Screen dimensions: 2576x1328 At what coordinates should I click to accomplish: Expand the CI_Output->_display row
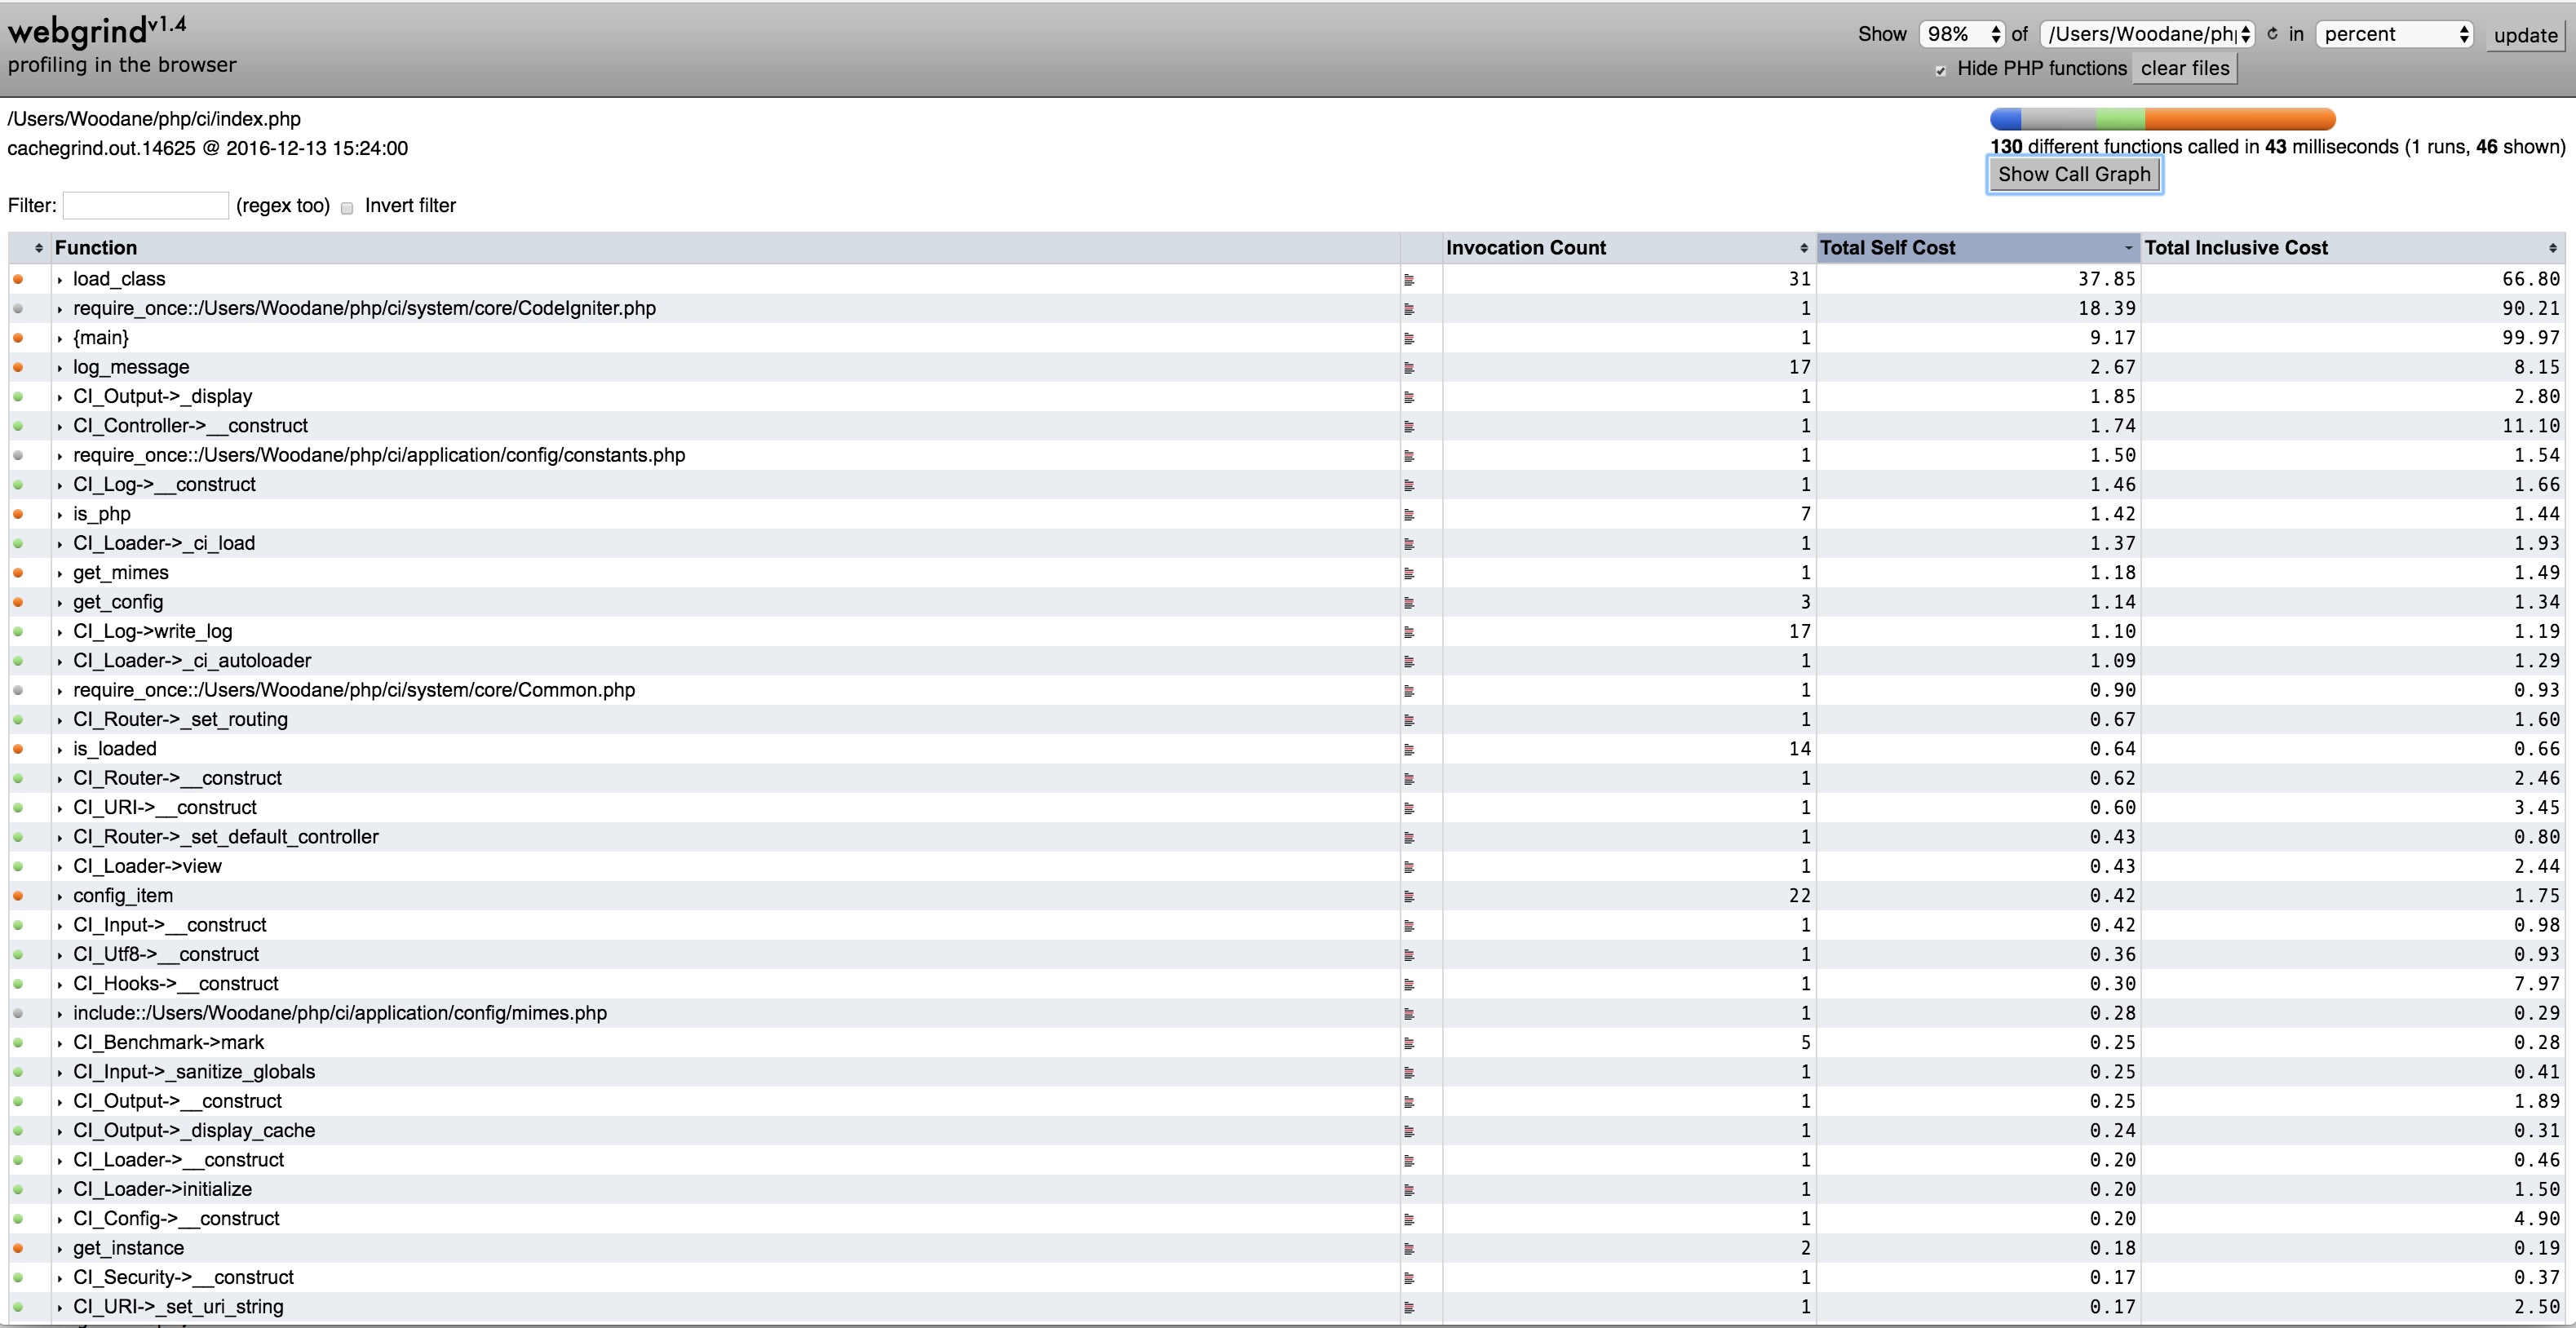(x=60, y=397)
